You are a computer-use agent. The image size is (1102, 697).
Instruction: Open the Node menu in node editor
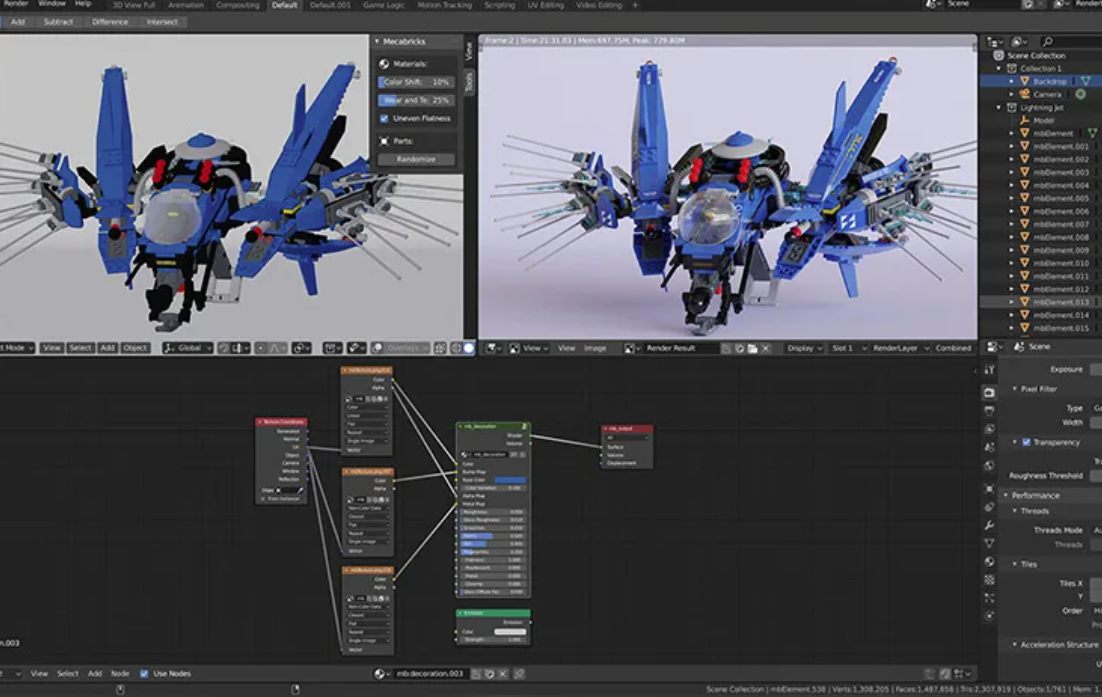coord(120,674)
